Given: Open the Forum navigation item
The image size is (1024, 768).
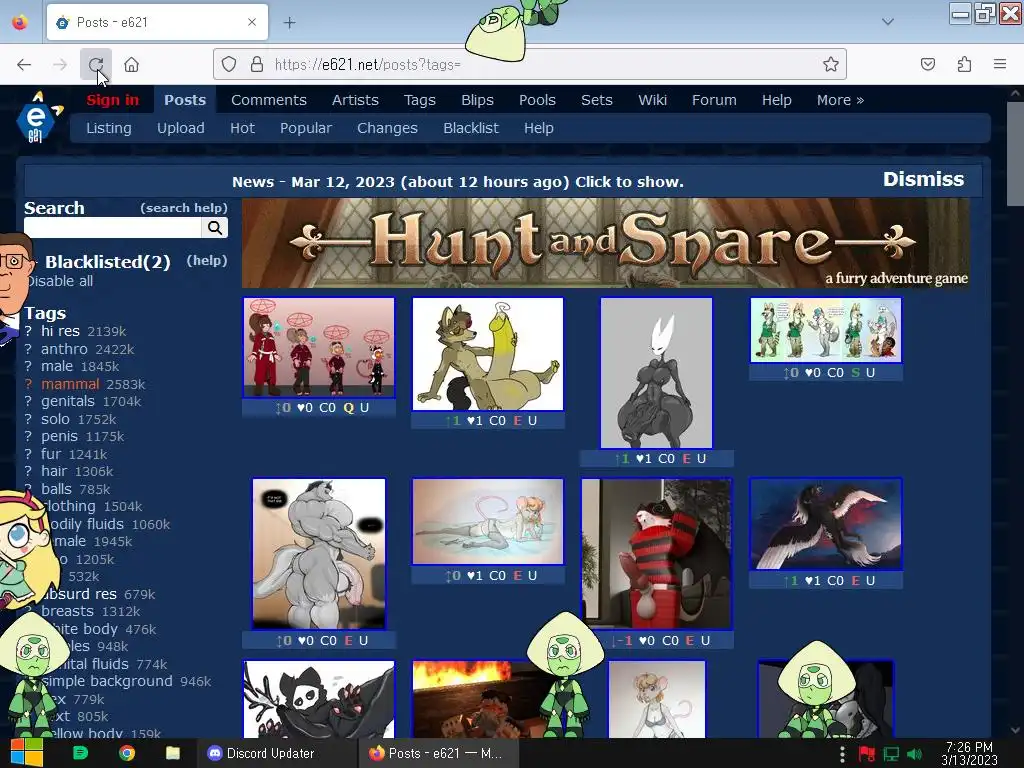Looking at the screenshot, I should [714, 100].
